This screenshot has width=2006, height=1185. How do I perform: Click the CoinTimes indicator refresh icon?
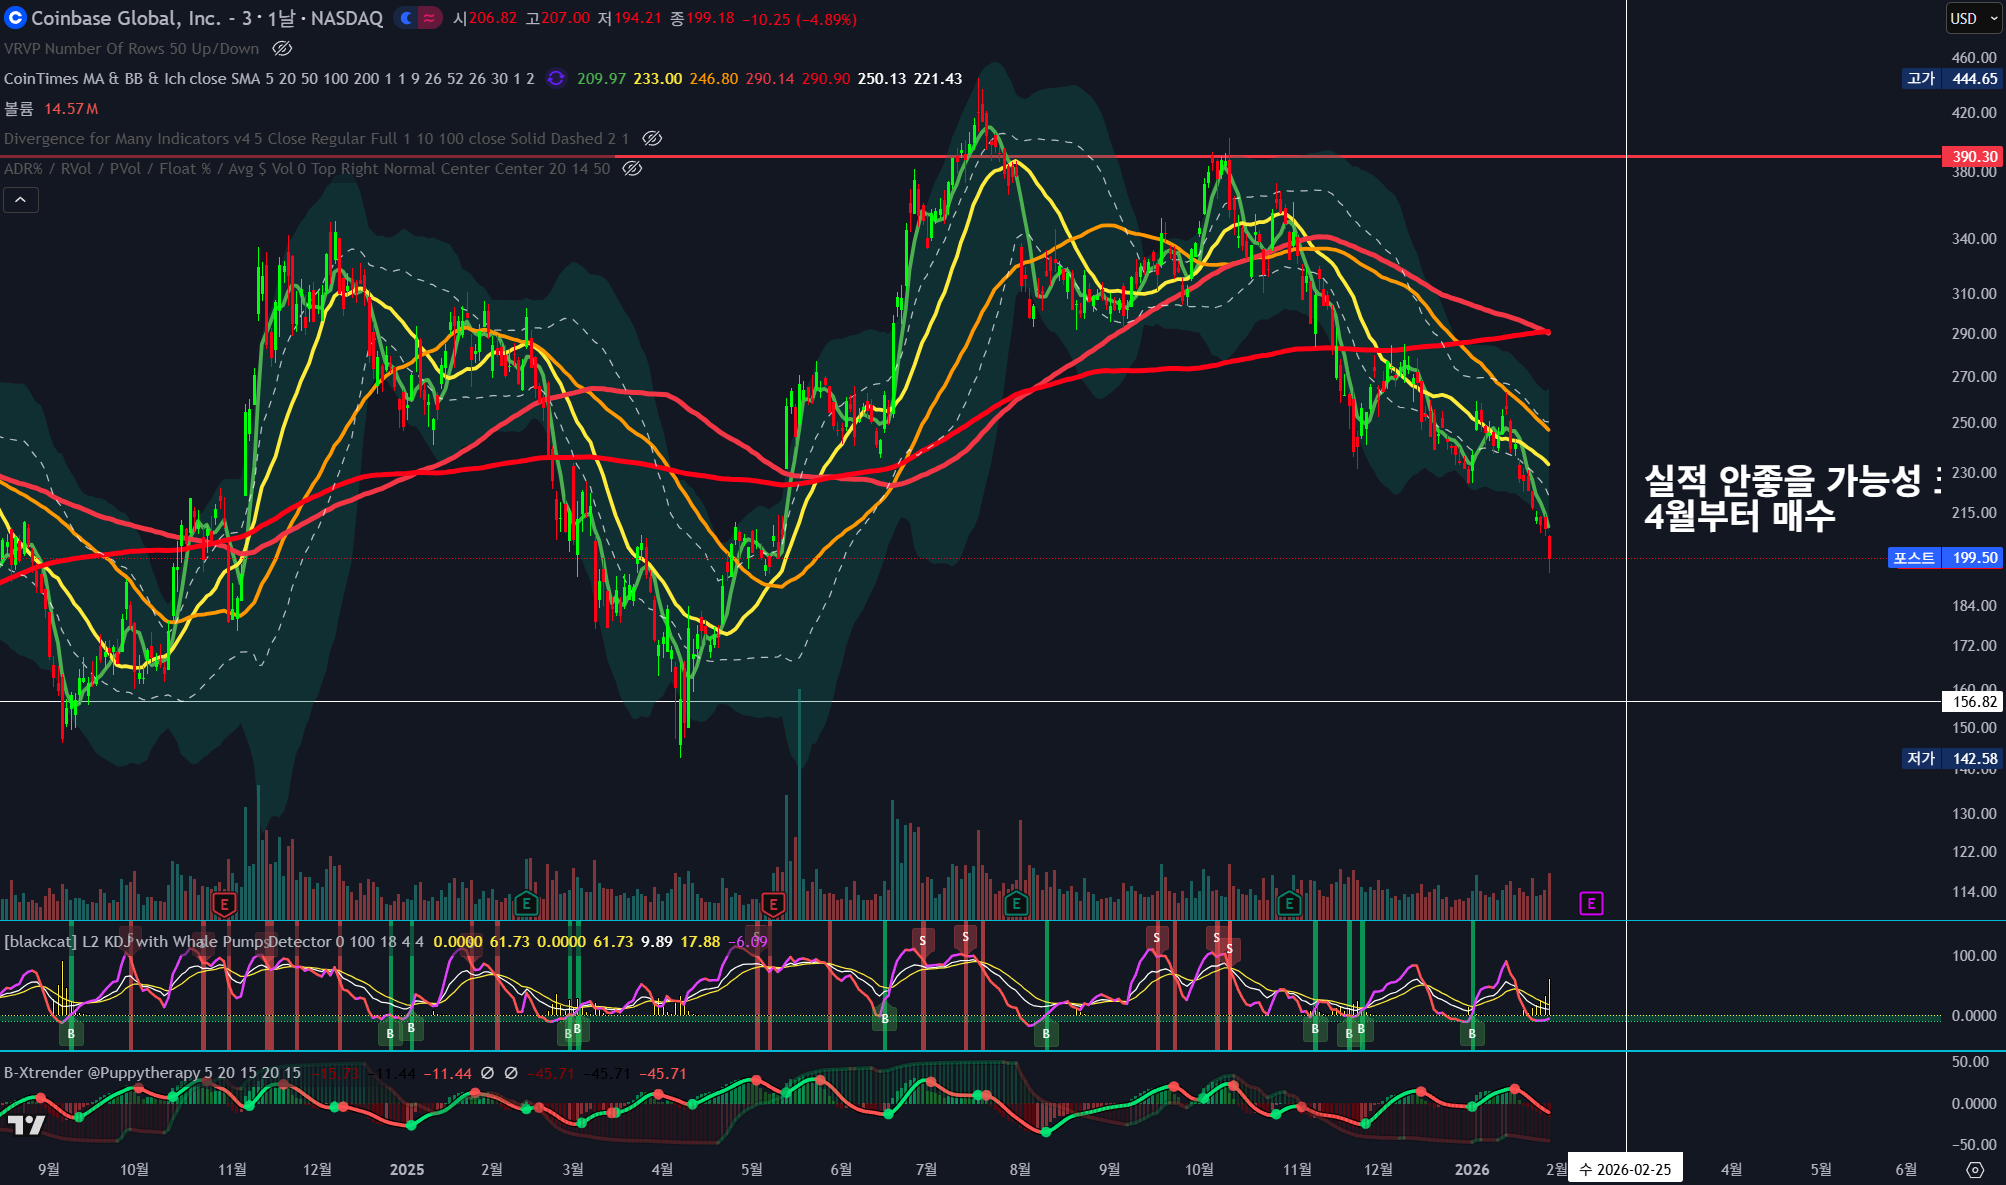(x=556, y=78)
